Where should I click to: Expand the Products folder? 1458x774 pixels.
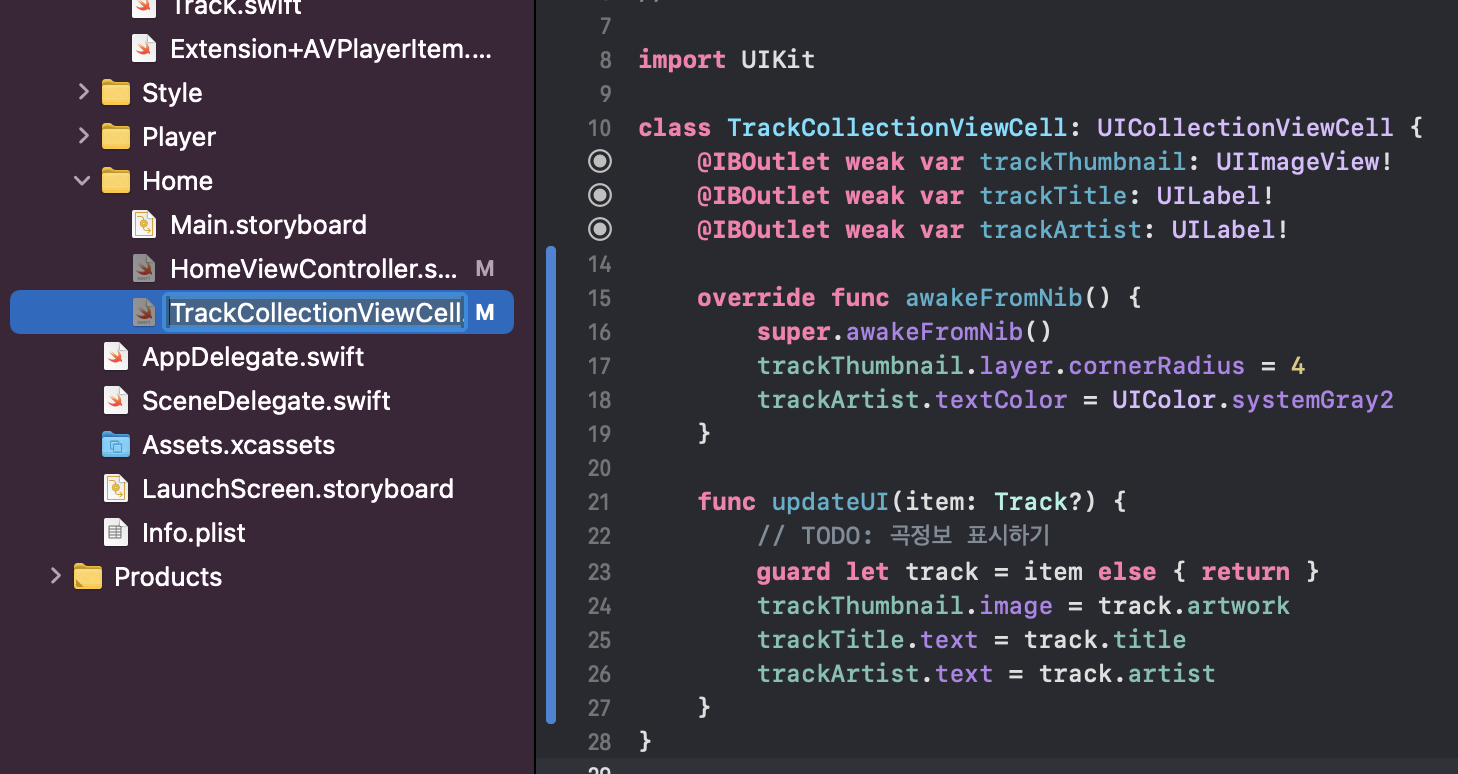point(55,576)
